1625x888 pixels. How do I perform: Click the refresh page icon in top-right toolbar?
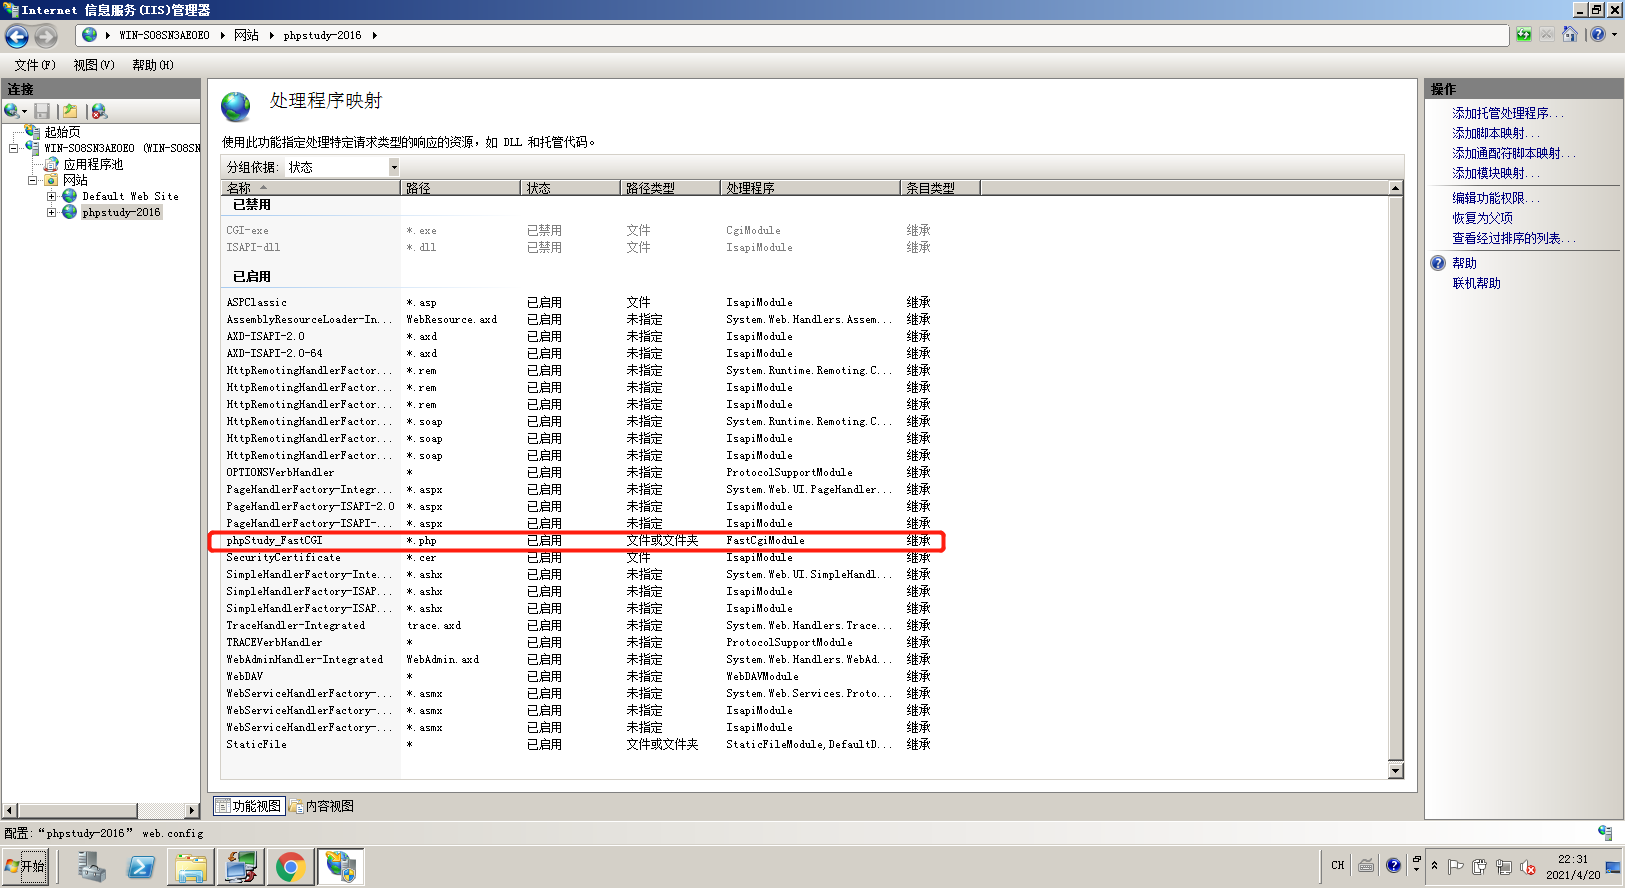1523,35
